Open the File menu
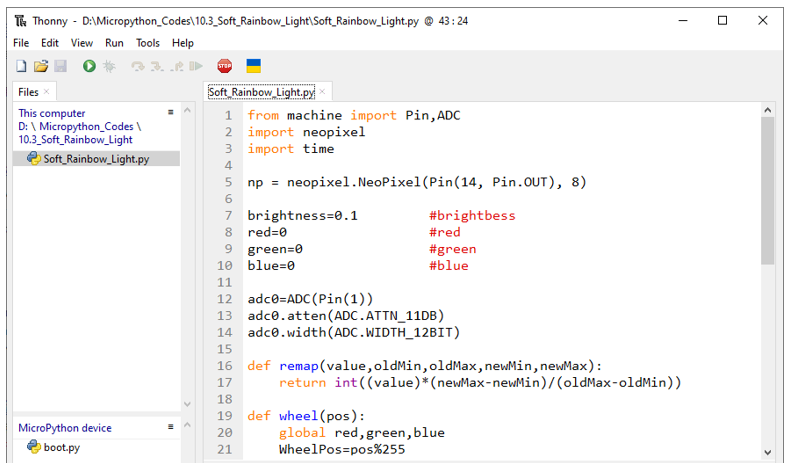789x470 pixels. coord(21,43)
